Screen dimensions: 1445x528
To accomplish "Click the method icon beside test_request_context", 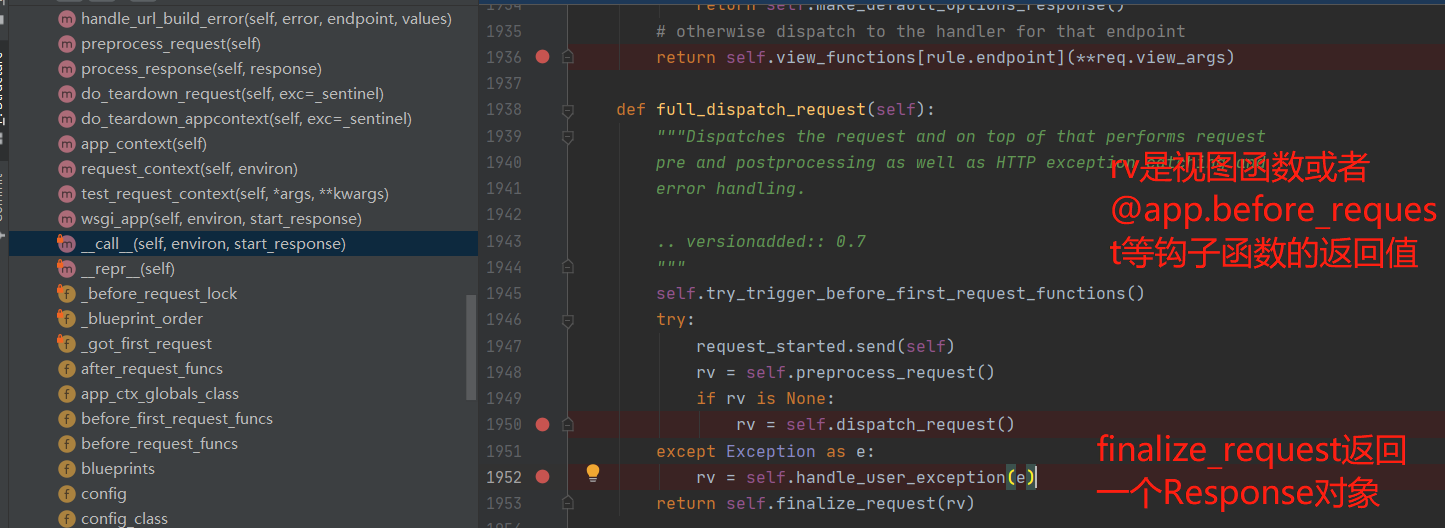I will [x=67, y=194].
